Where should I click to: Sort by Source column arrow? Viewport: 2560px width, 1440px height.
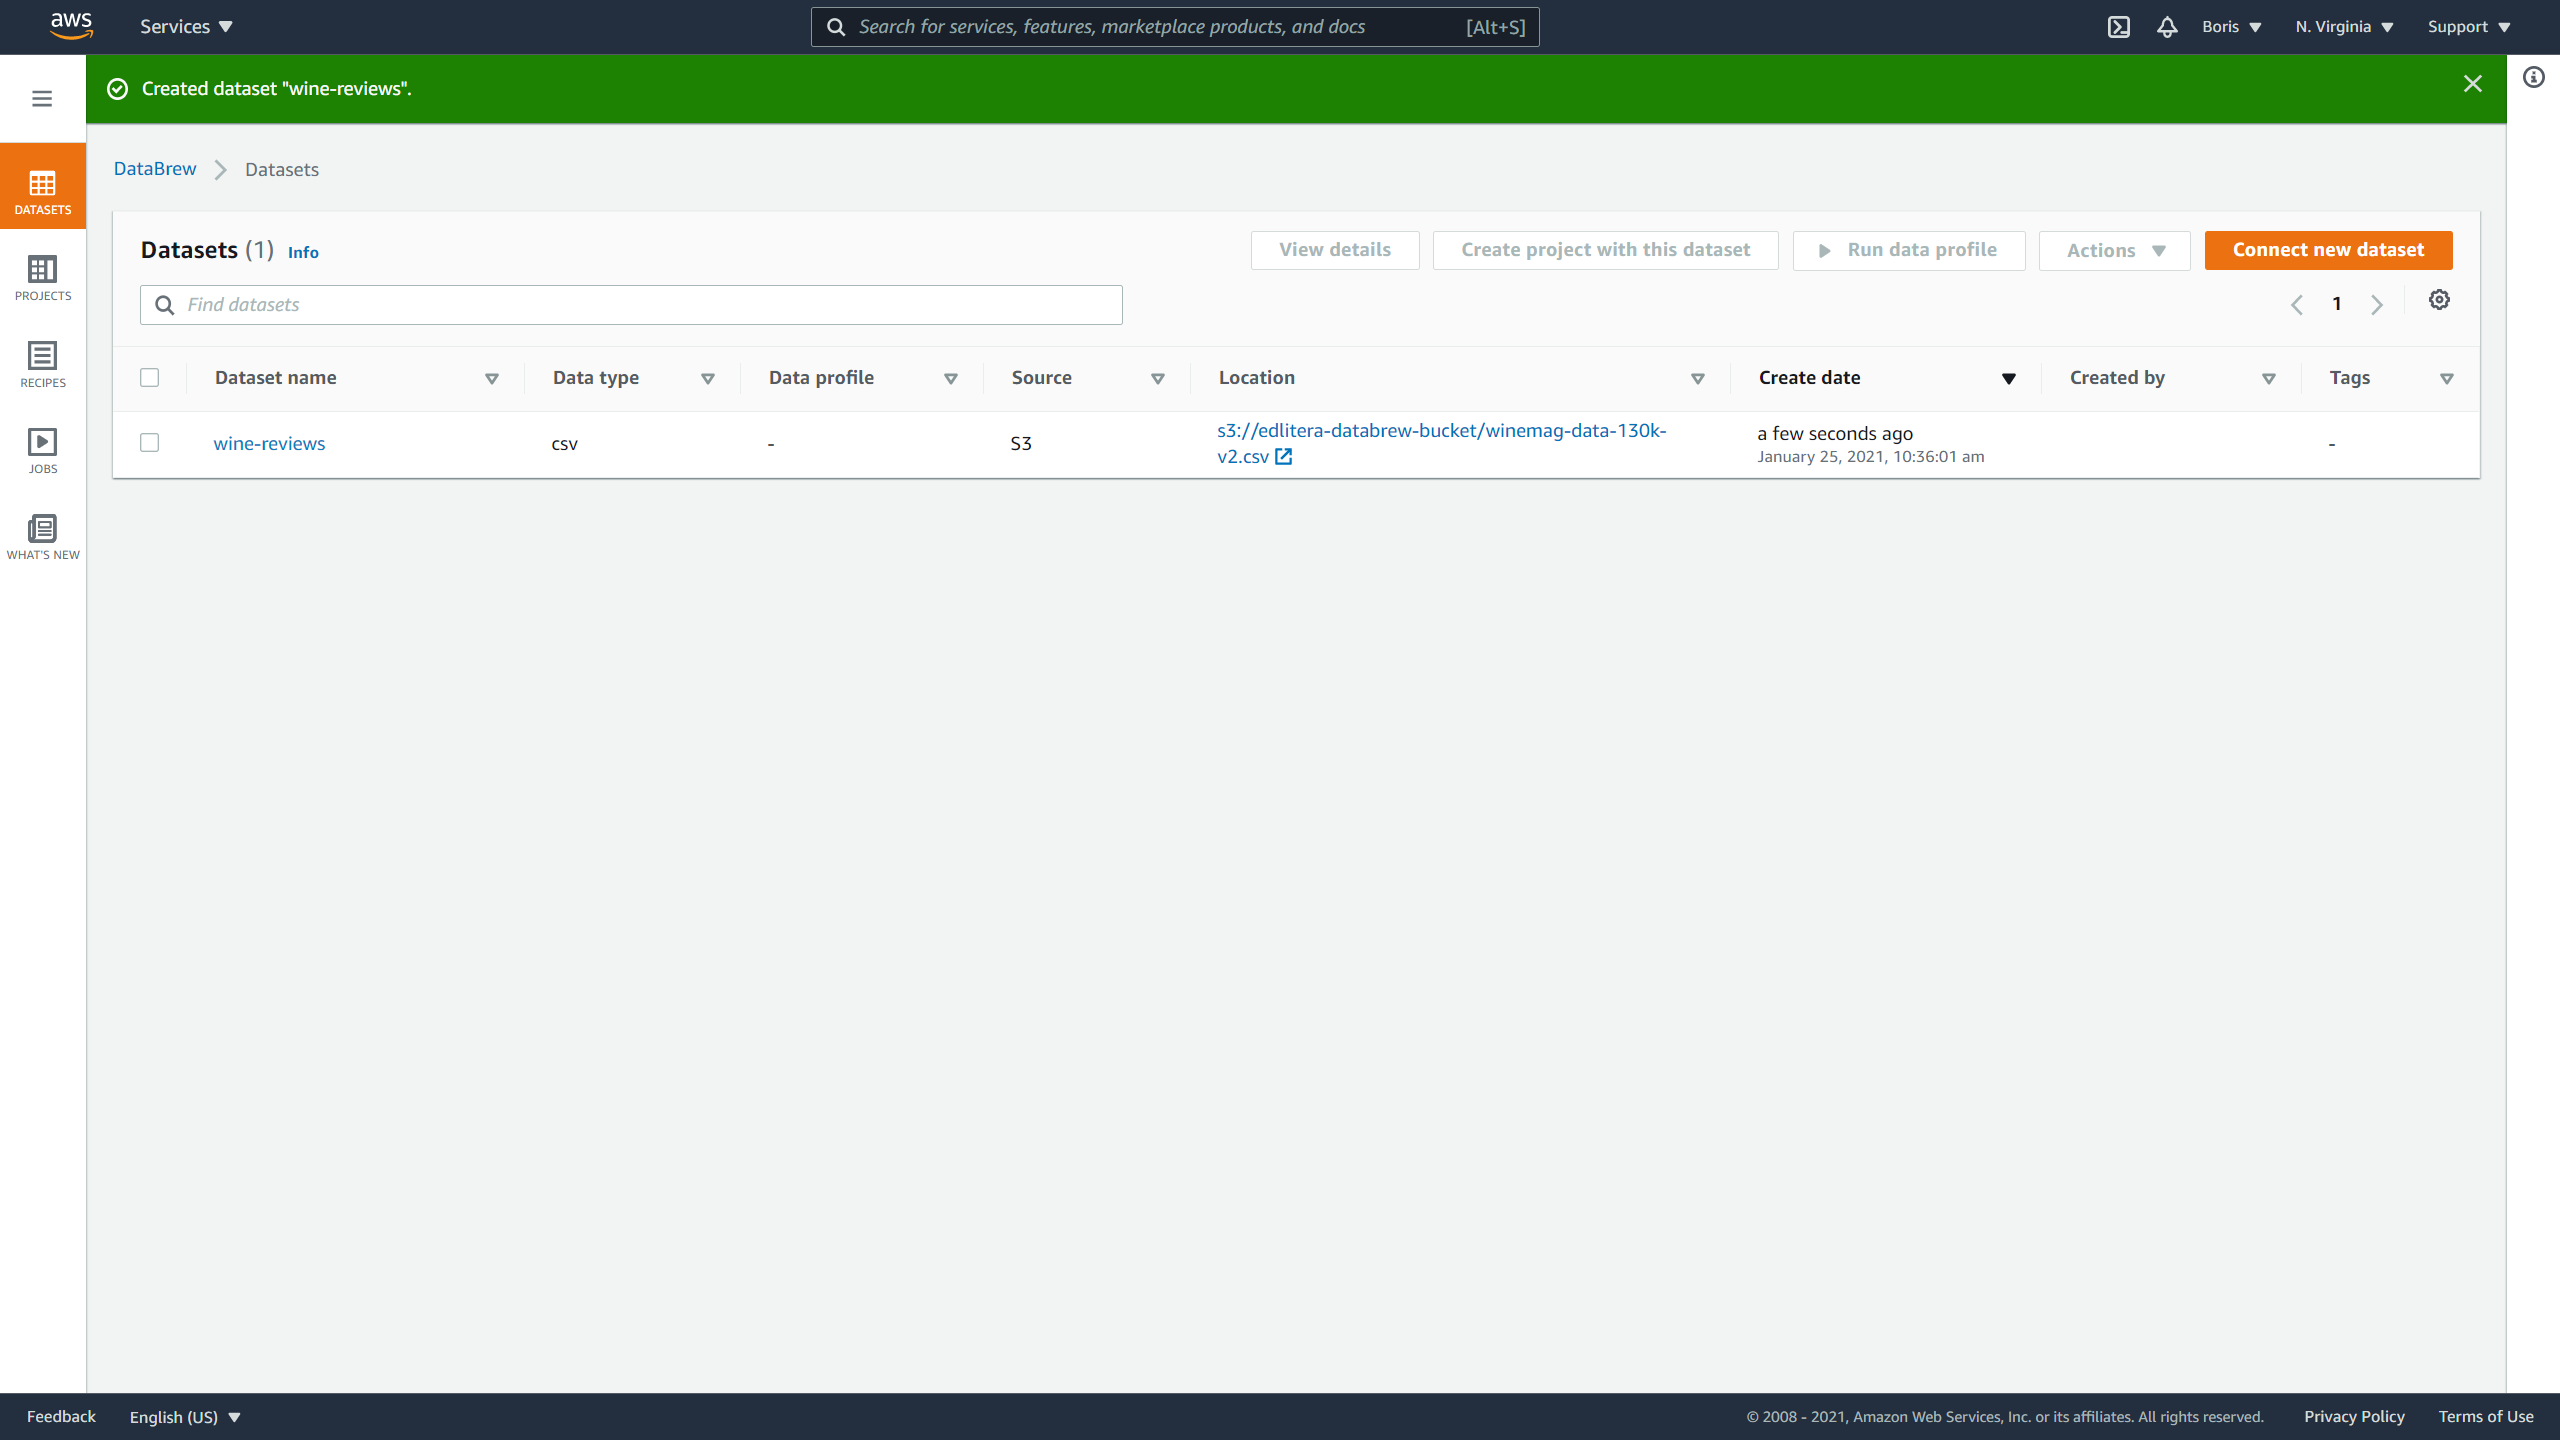(1158, 378)
